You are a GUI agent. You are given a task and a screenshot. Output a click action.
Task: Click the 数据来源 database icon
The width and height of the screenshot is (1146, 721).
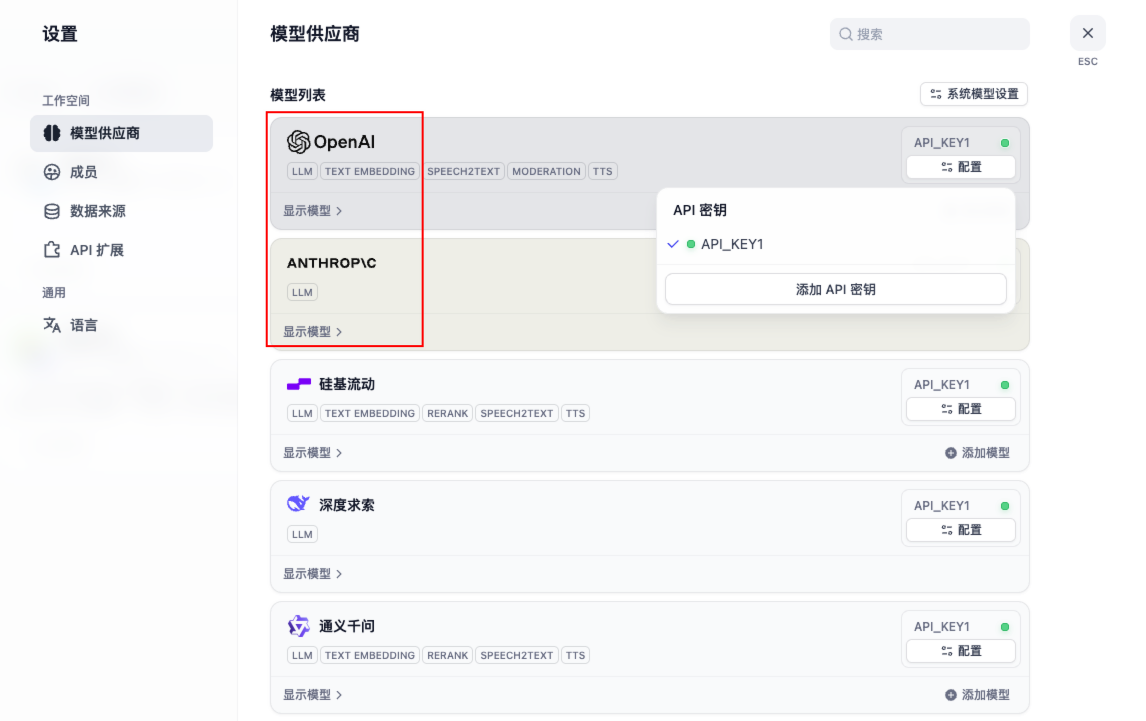point(52,211)
